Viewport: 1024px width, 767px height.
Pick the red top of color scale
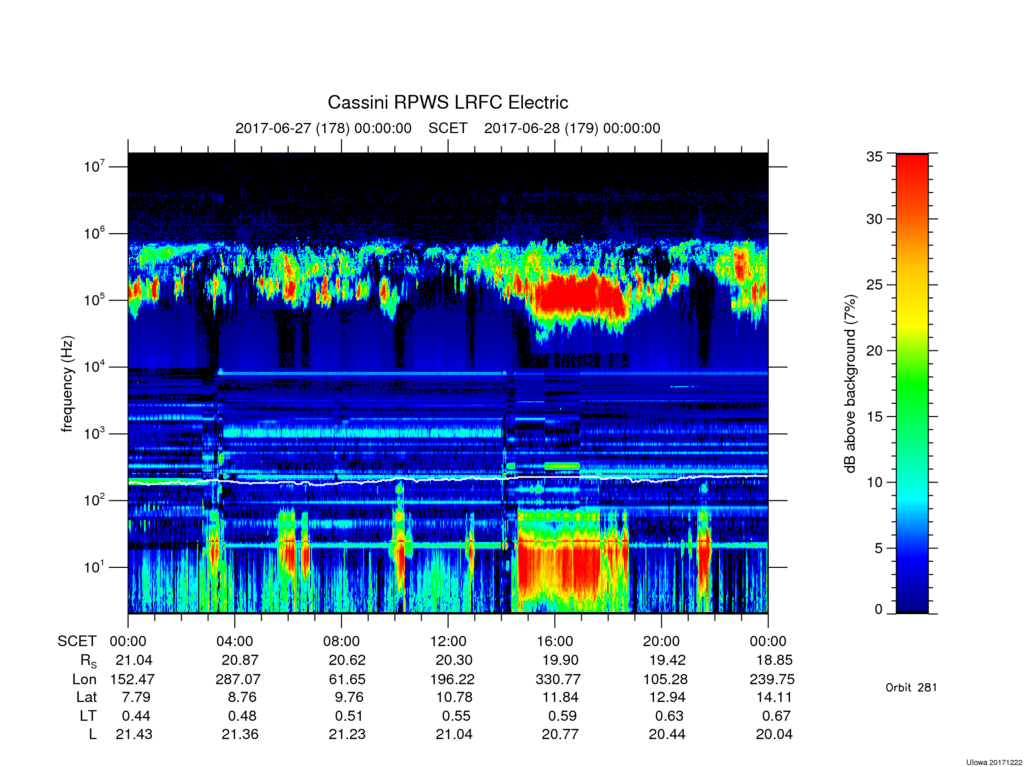click(x=912, y=163)
